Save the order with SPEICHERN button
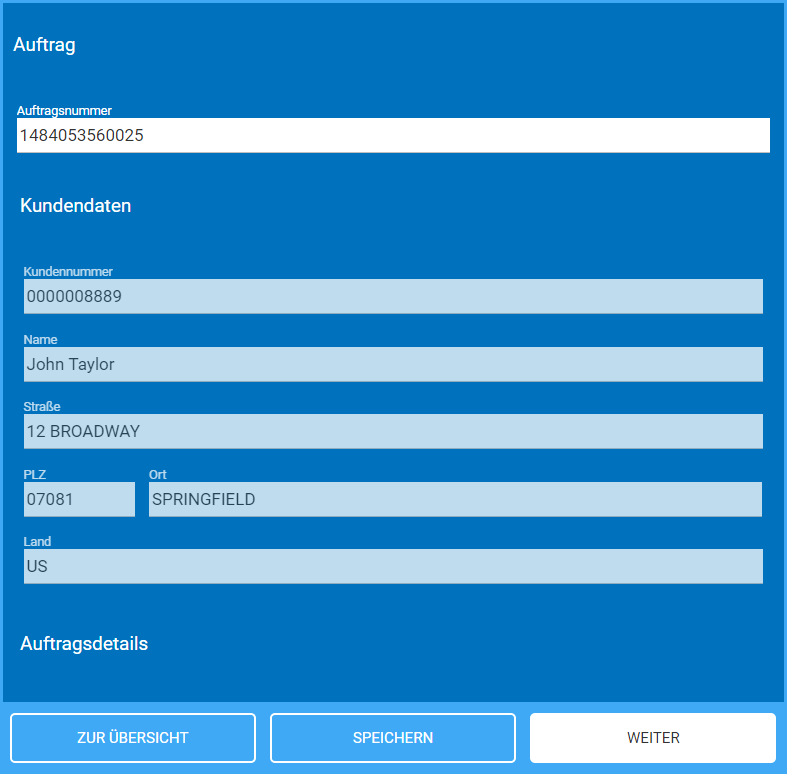 point(392,738)
